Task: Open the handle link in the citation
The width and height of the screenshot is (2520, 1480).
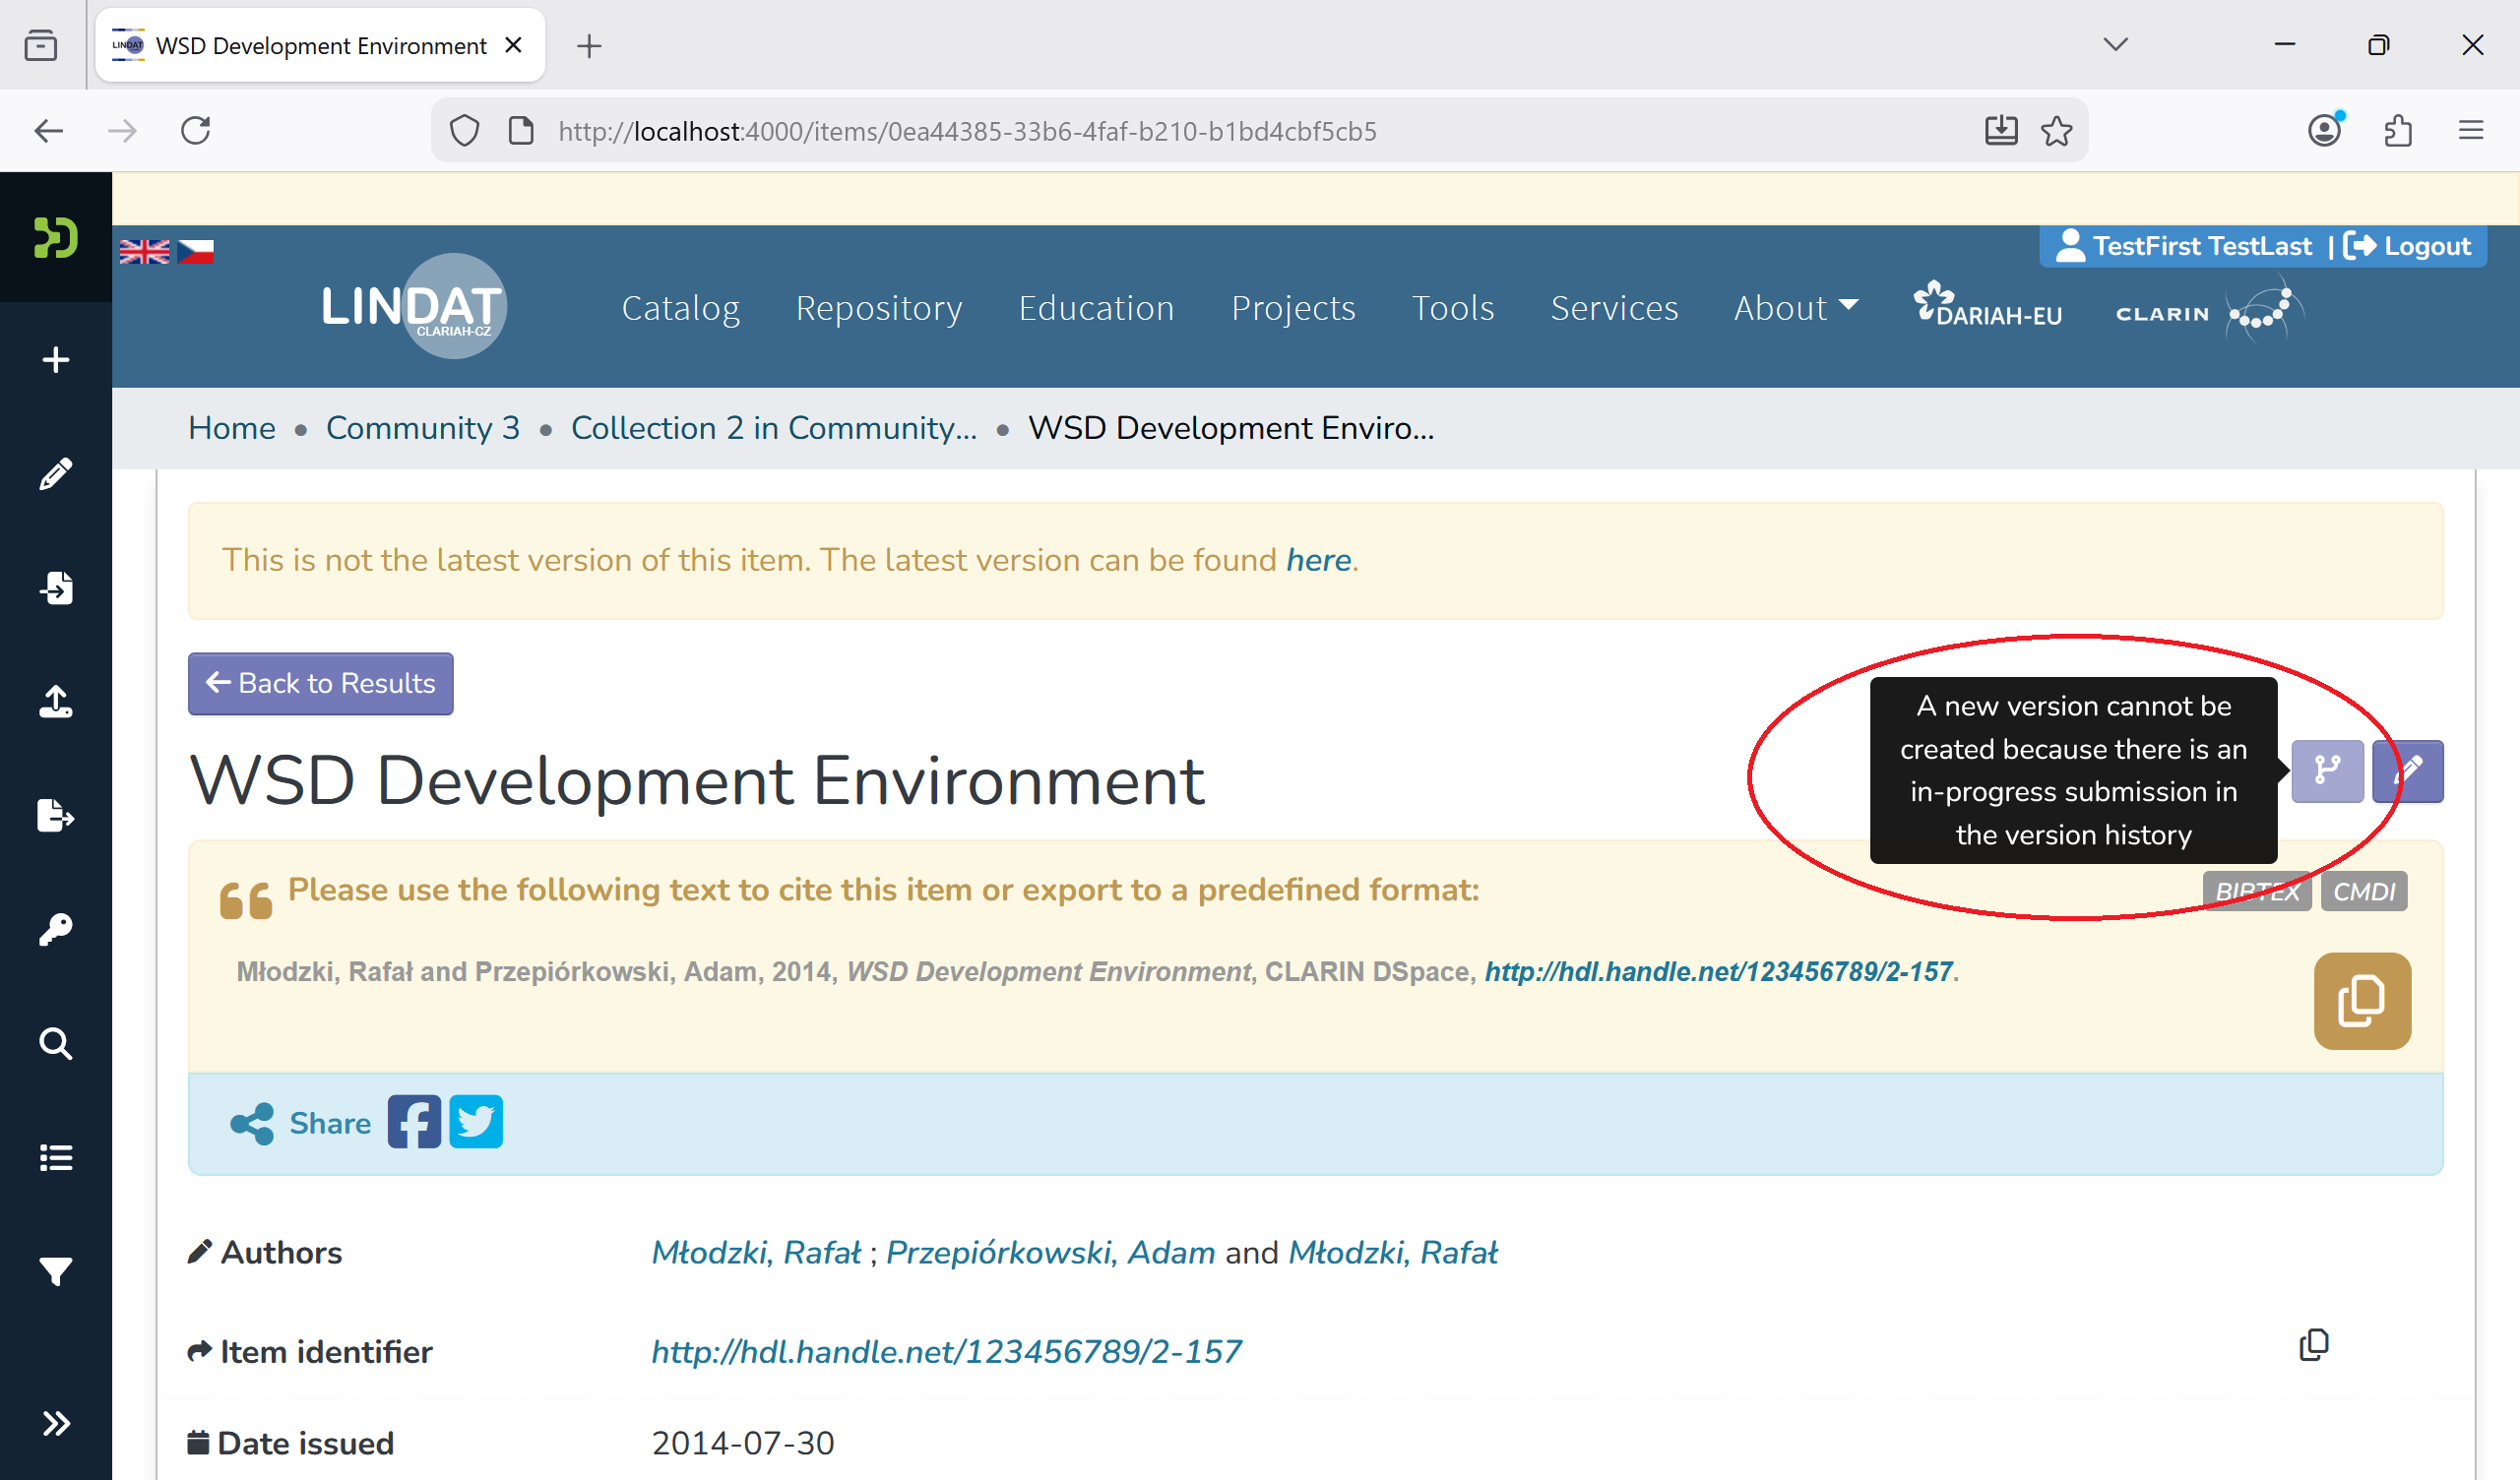Action: pyautogui.click(x=1718, y=972)
